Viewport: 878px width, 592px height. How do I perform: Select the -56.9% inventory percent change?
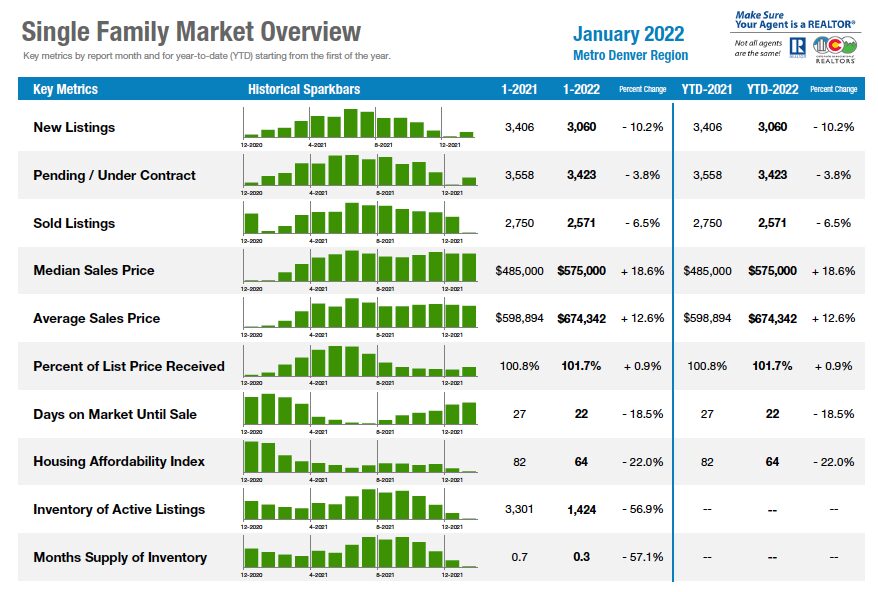click(x=643, y=509)
